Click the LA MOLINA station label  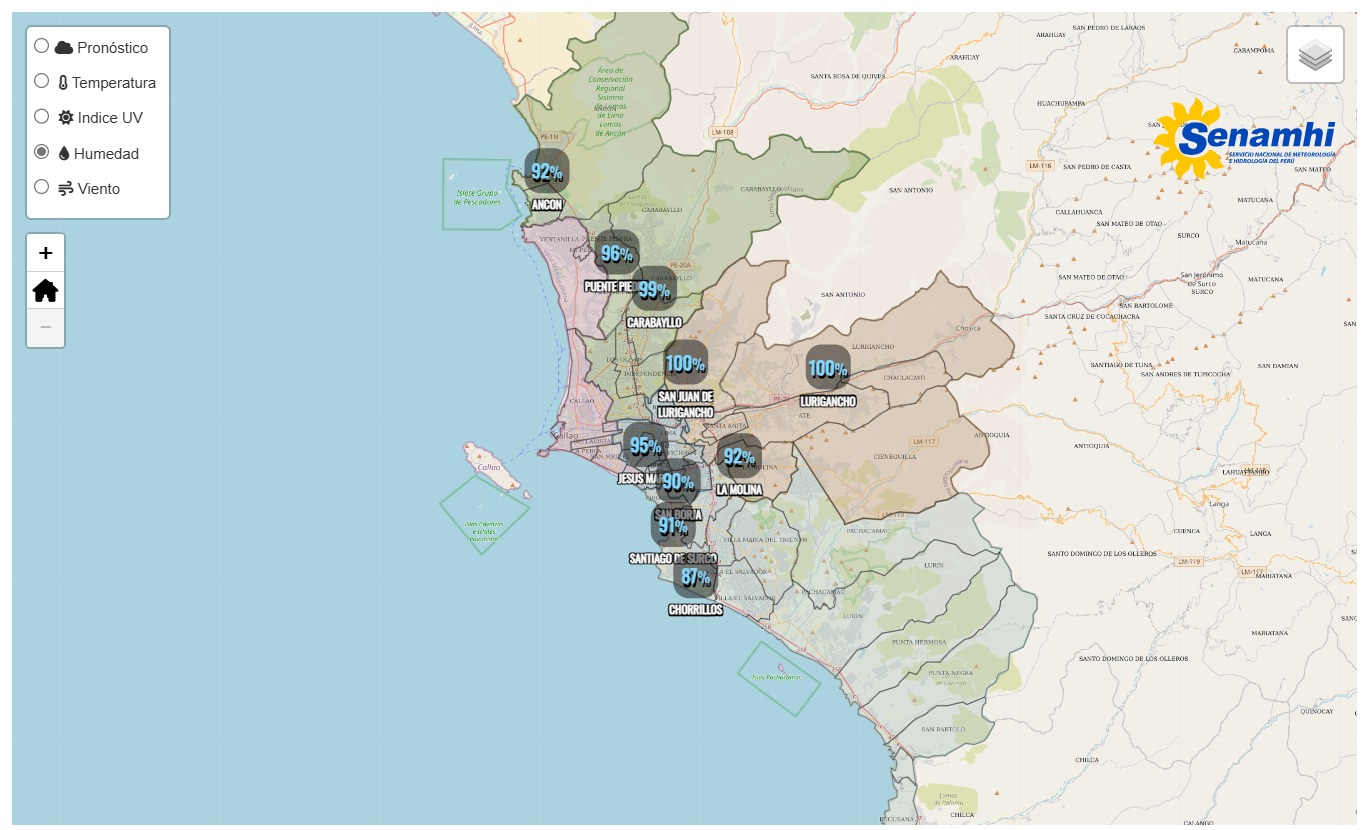[x=739, y=490]
